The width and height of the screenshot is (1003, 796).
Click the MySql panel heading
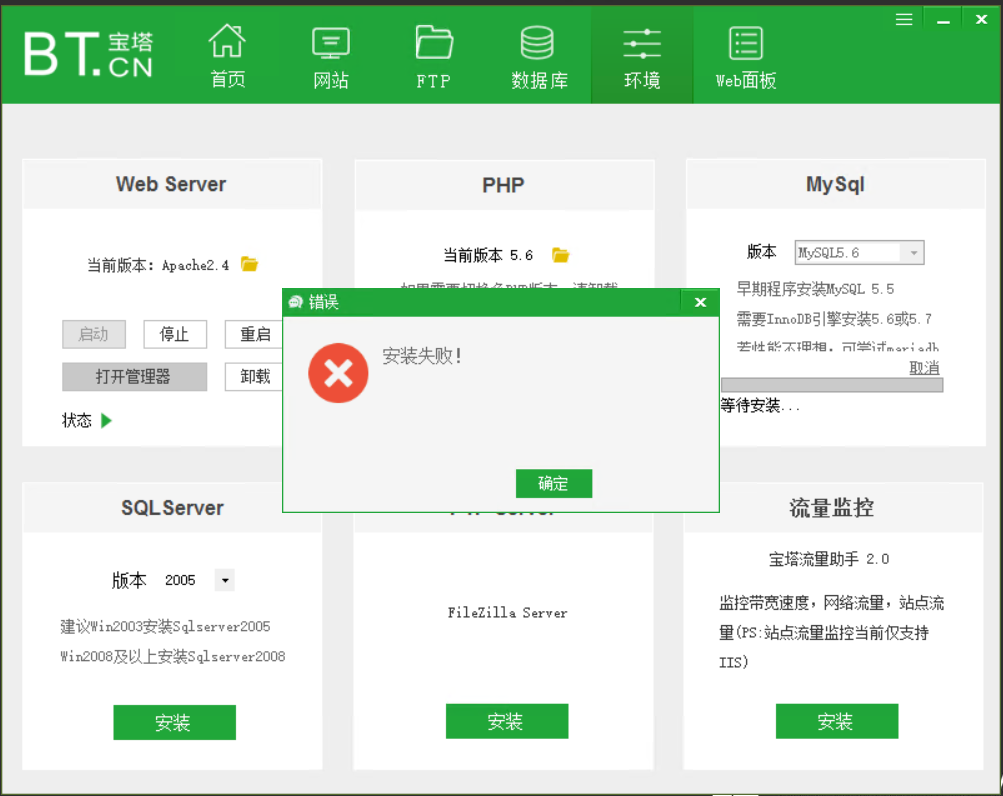[x=835, y=184]
